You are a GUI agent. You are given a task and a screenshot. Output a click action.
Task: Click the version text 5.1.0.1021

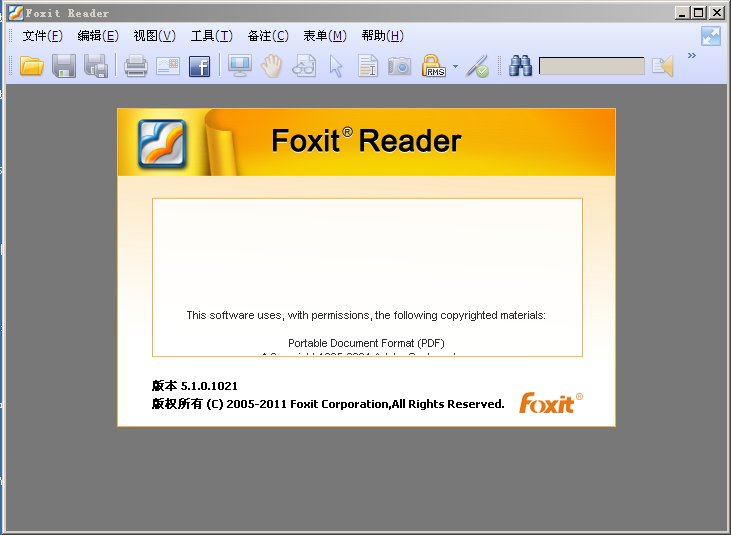[x=209, y=386]
